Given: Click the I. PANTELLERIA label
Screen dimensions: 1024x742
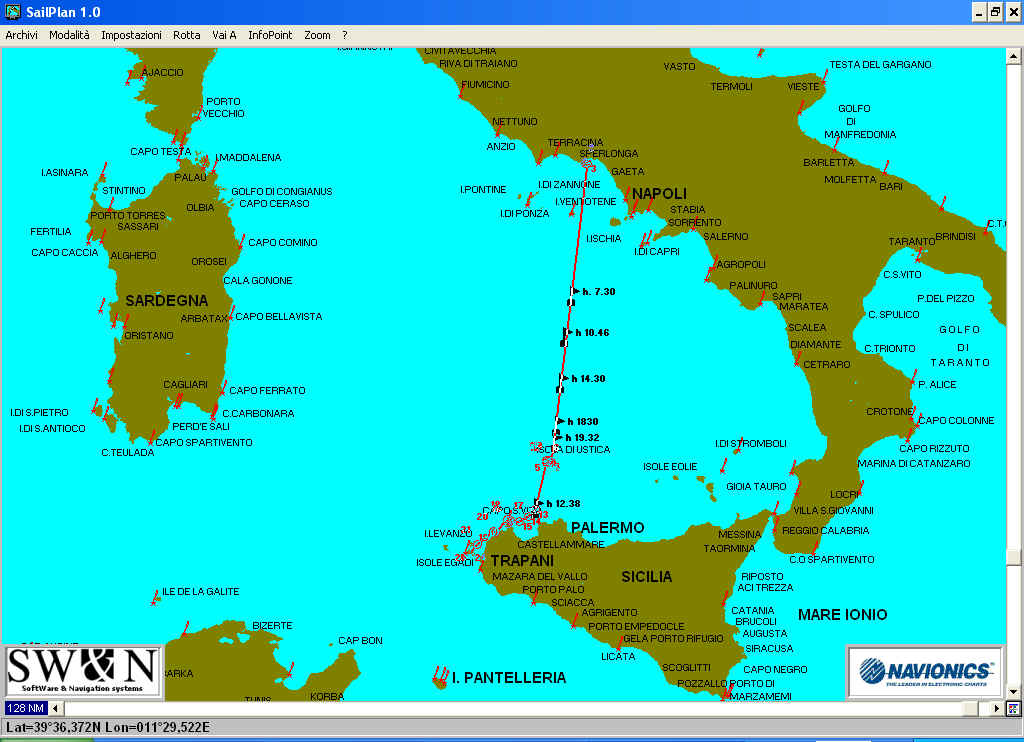Looking at the screenshot, I should click(x=509, y=678).
